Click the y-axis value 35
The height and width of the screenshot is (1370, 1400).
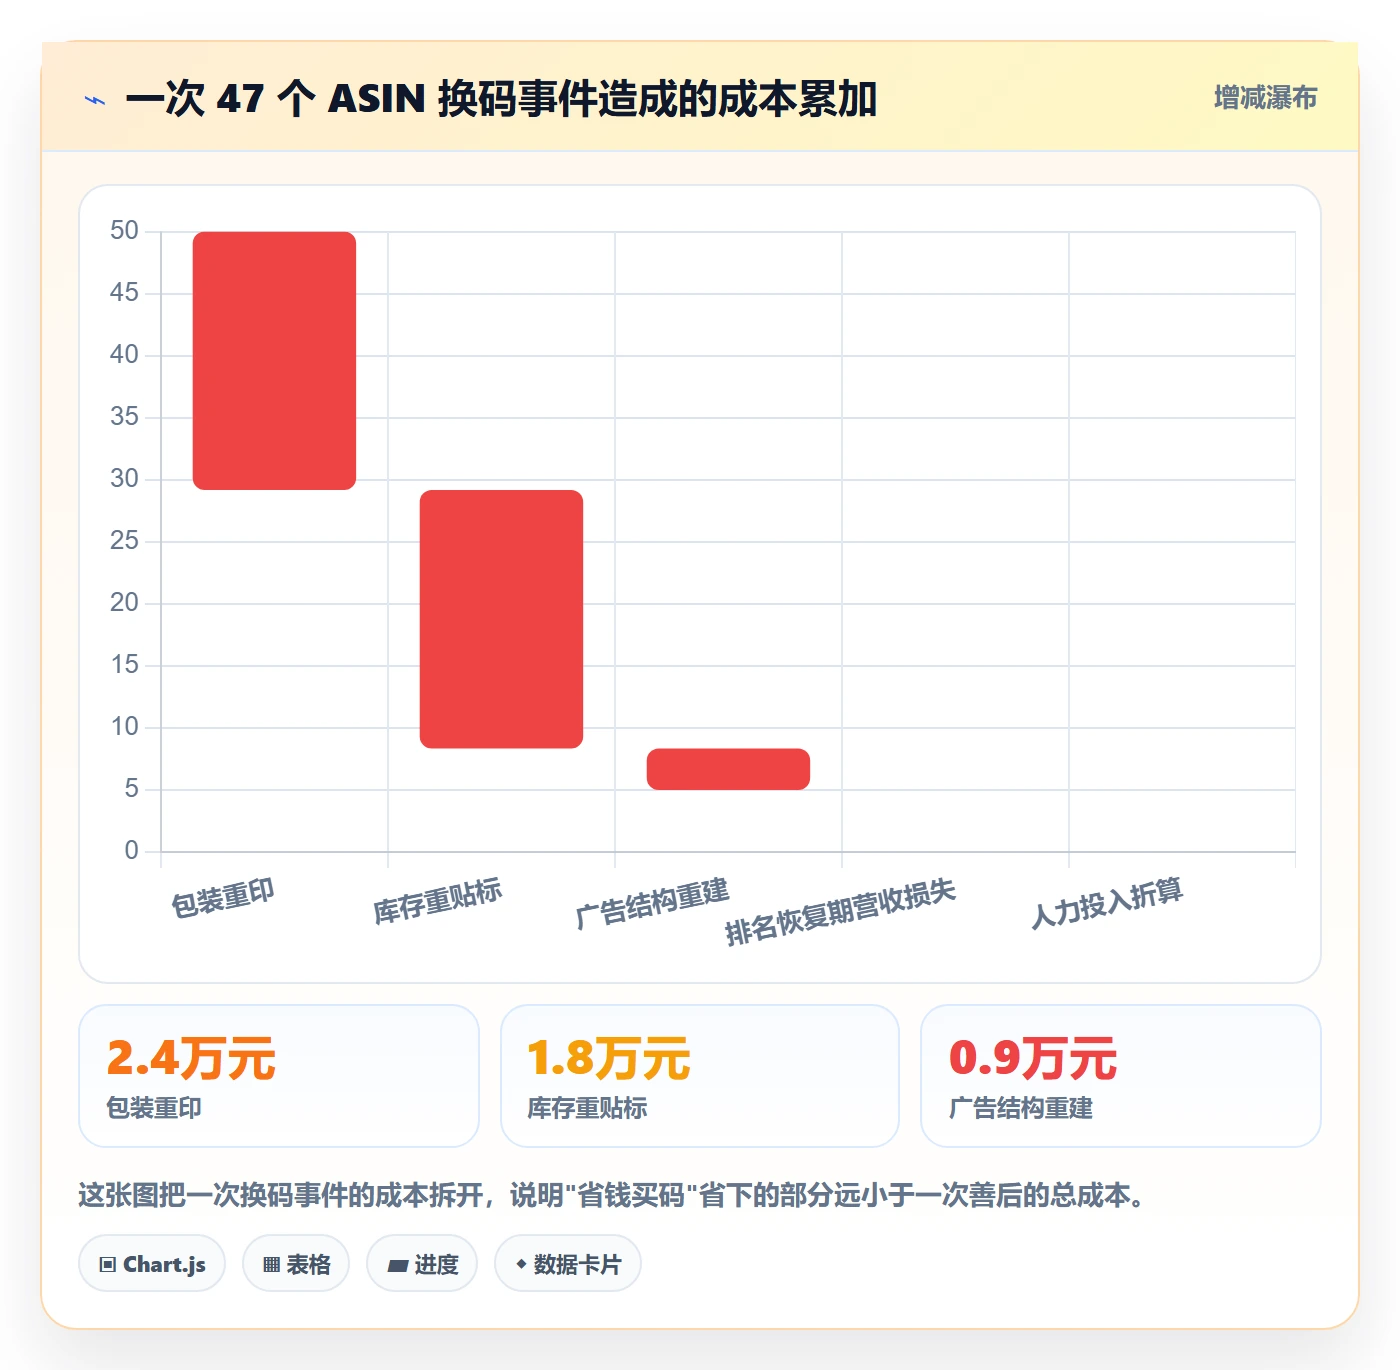click(124, 417)
